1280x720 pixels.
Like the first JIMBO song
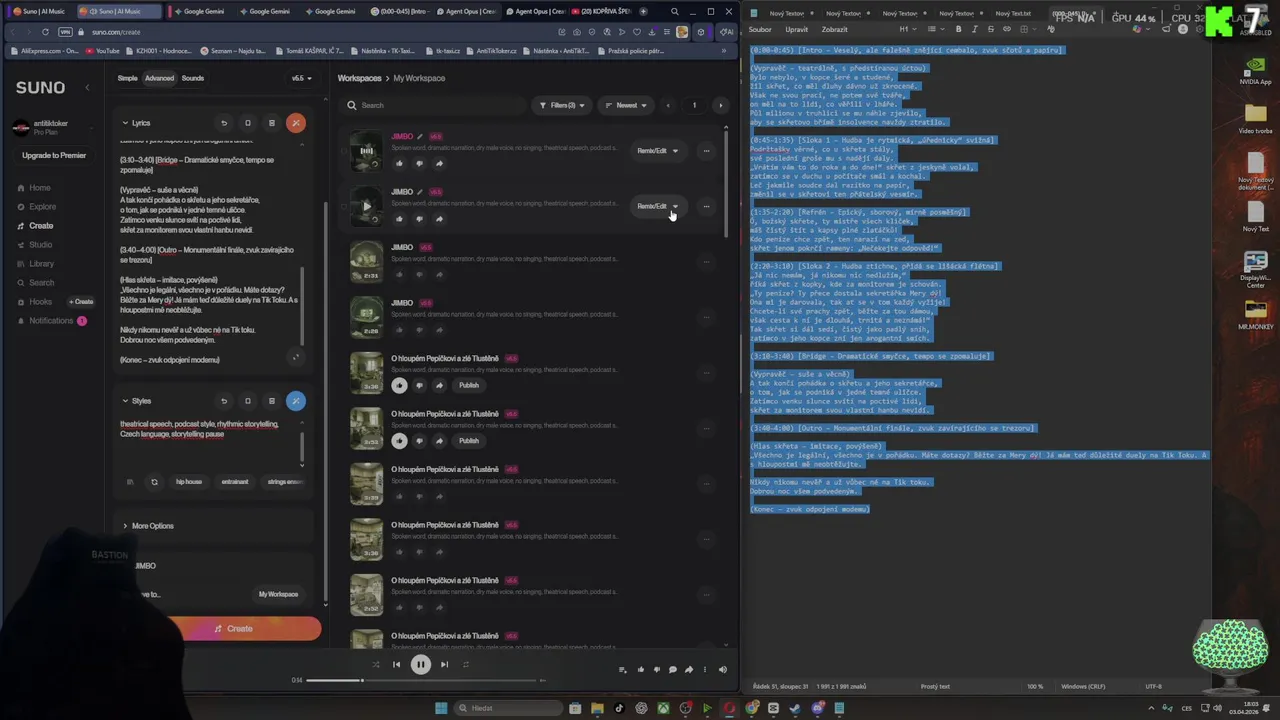[x=399, y=163]
